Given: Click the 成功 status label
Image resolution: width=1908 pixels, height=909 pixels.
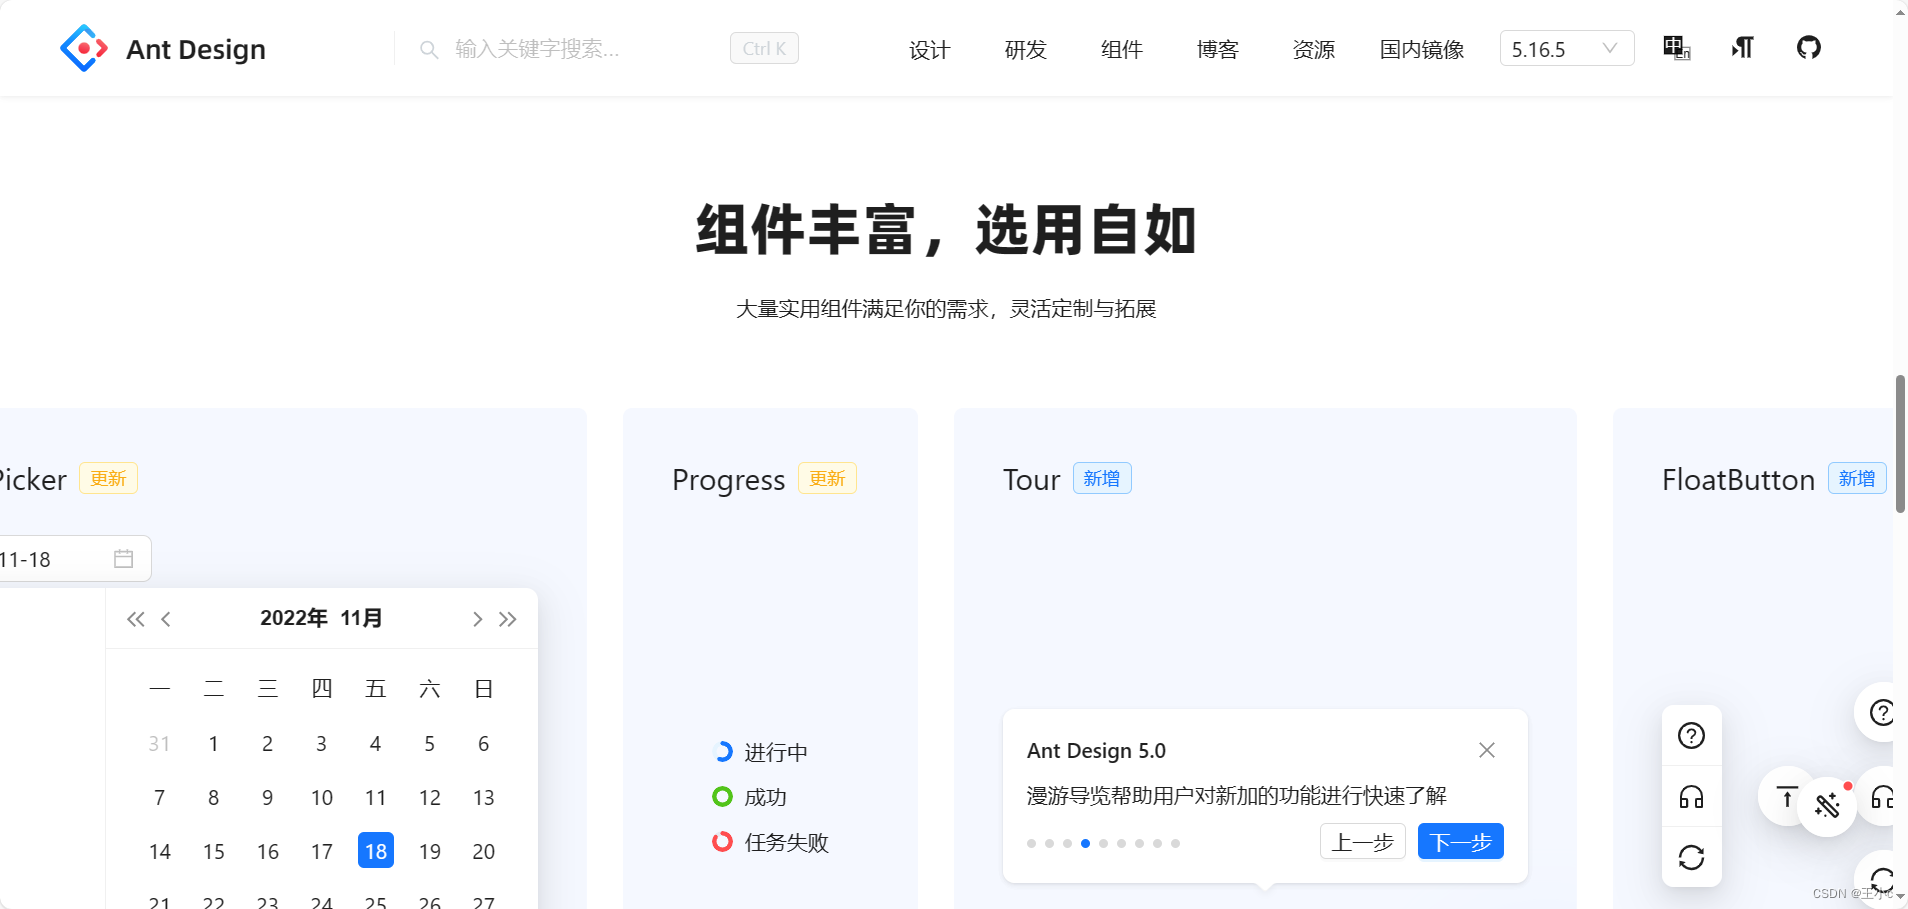Looking at the screenshot, I should click(765, 797).
